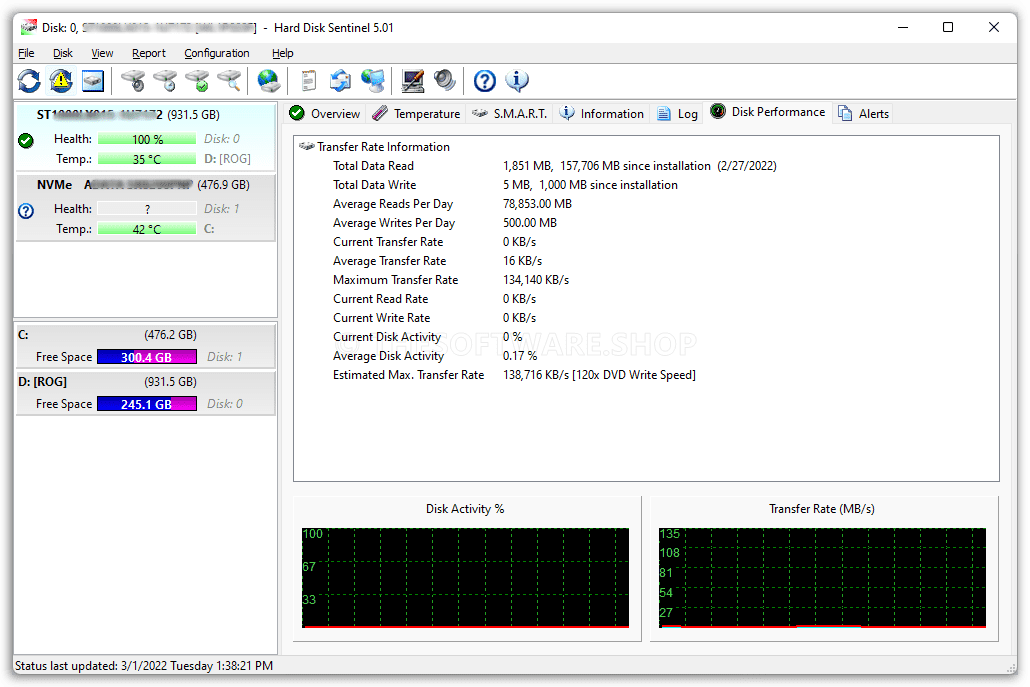Viewport: 1030px width, 687px height.
Task: Click the Current Write Rate label
Action: pos(382,319)
